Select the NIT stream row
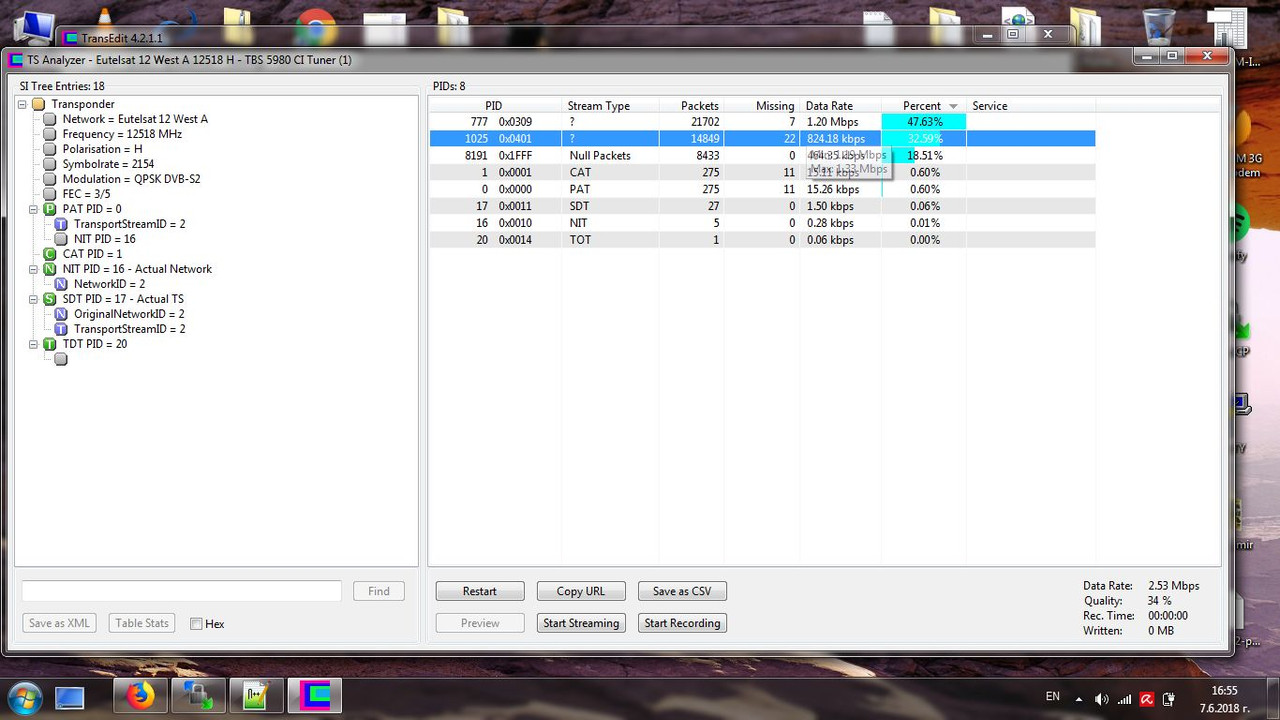 (x=762, y=223)
